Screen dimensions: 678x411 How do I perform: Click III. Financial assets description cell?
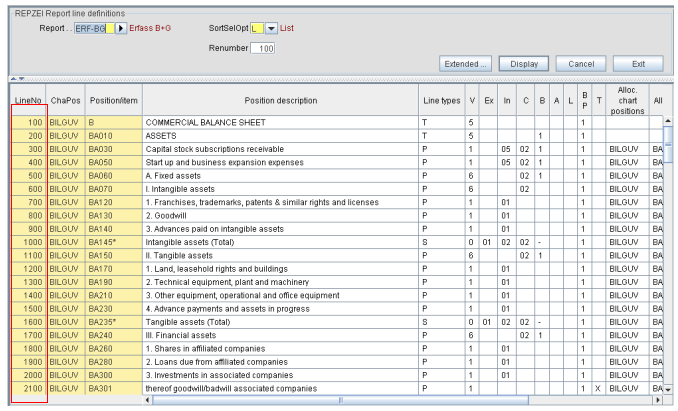point(281,335)
